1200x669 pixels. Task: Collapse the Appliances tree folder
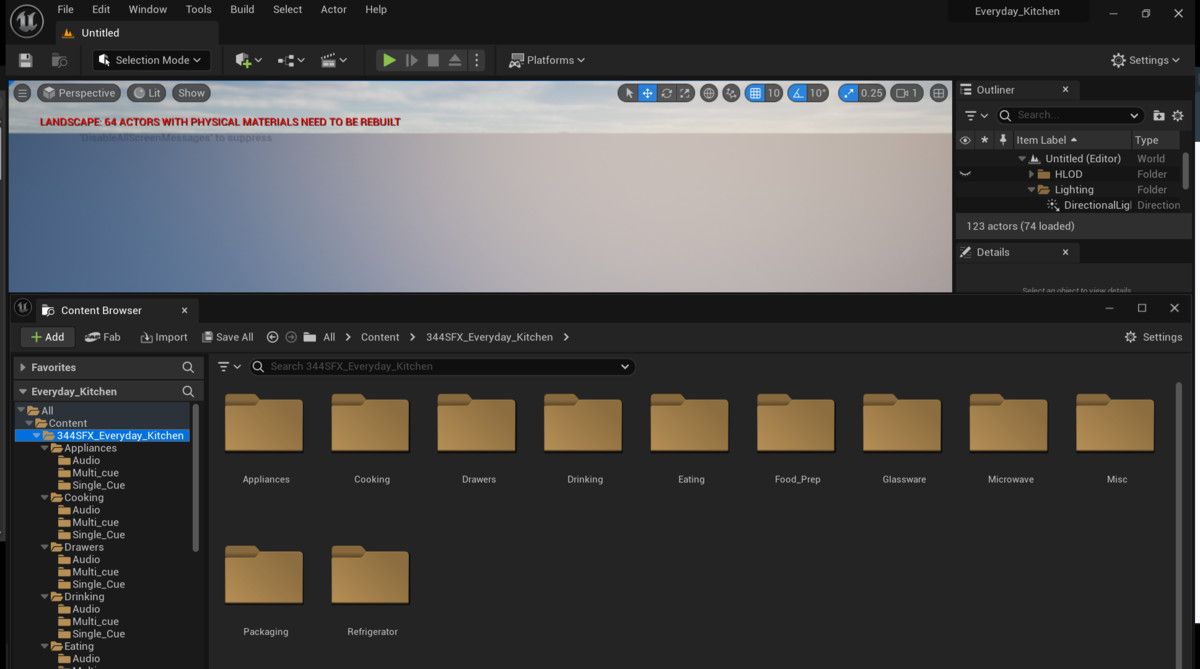(44, 448)
